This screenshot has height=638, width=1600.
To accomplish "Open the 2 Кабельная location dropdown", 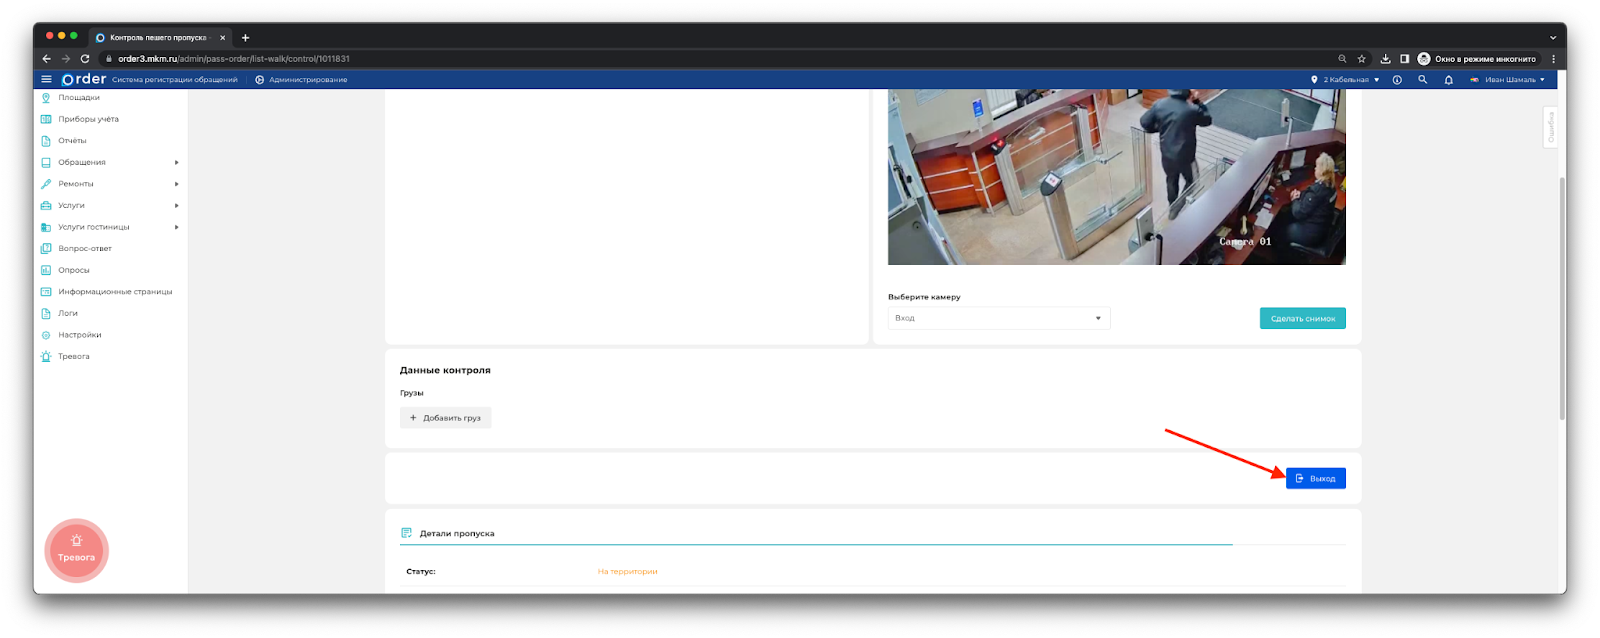I will click(1345, 80).
